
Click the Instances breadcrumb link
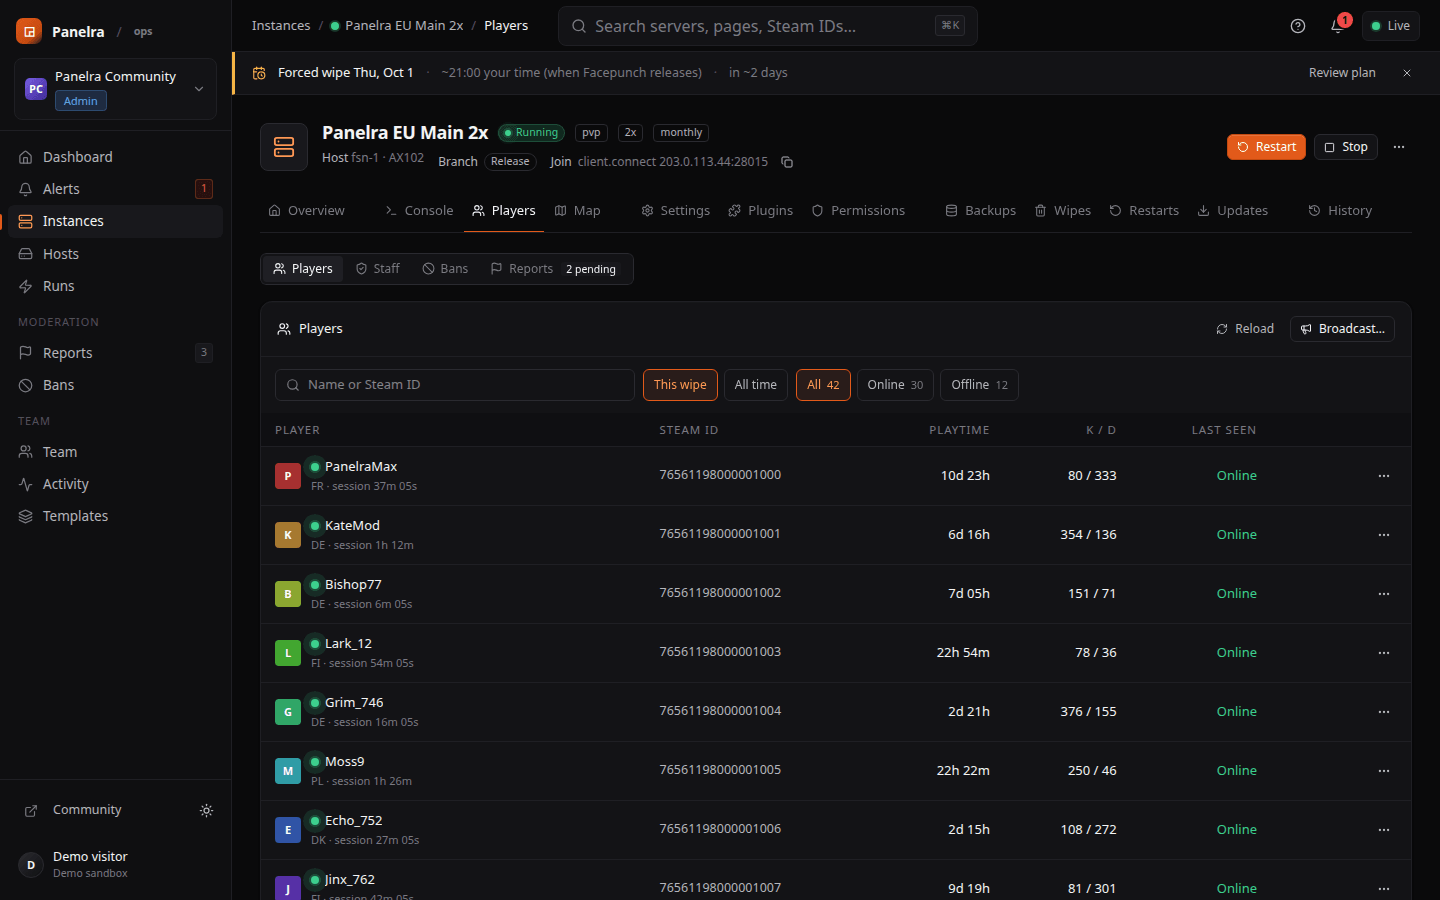click(281, 26)
